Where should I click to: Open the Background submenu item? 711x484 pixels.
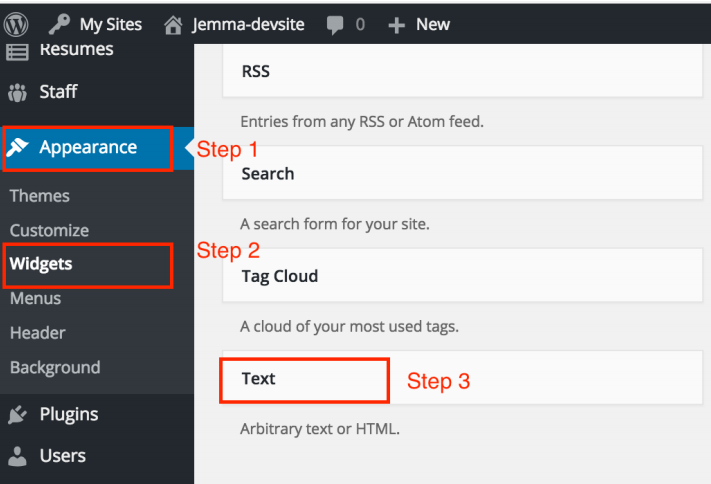(x=55, y=367)
